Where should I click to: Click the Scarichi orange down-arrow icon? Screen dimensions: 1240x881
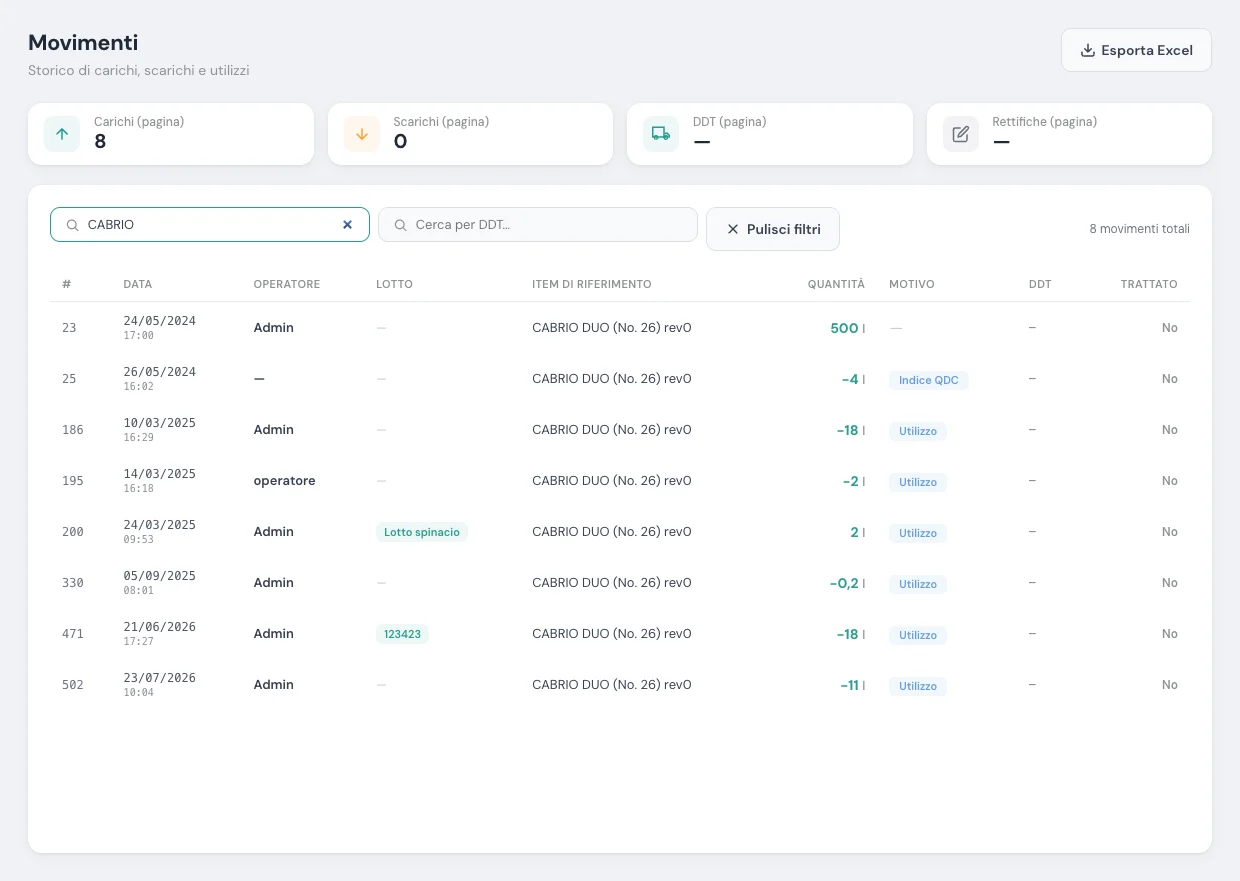click(x=362, y=134)
